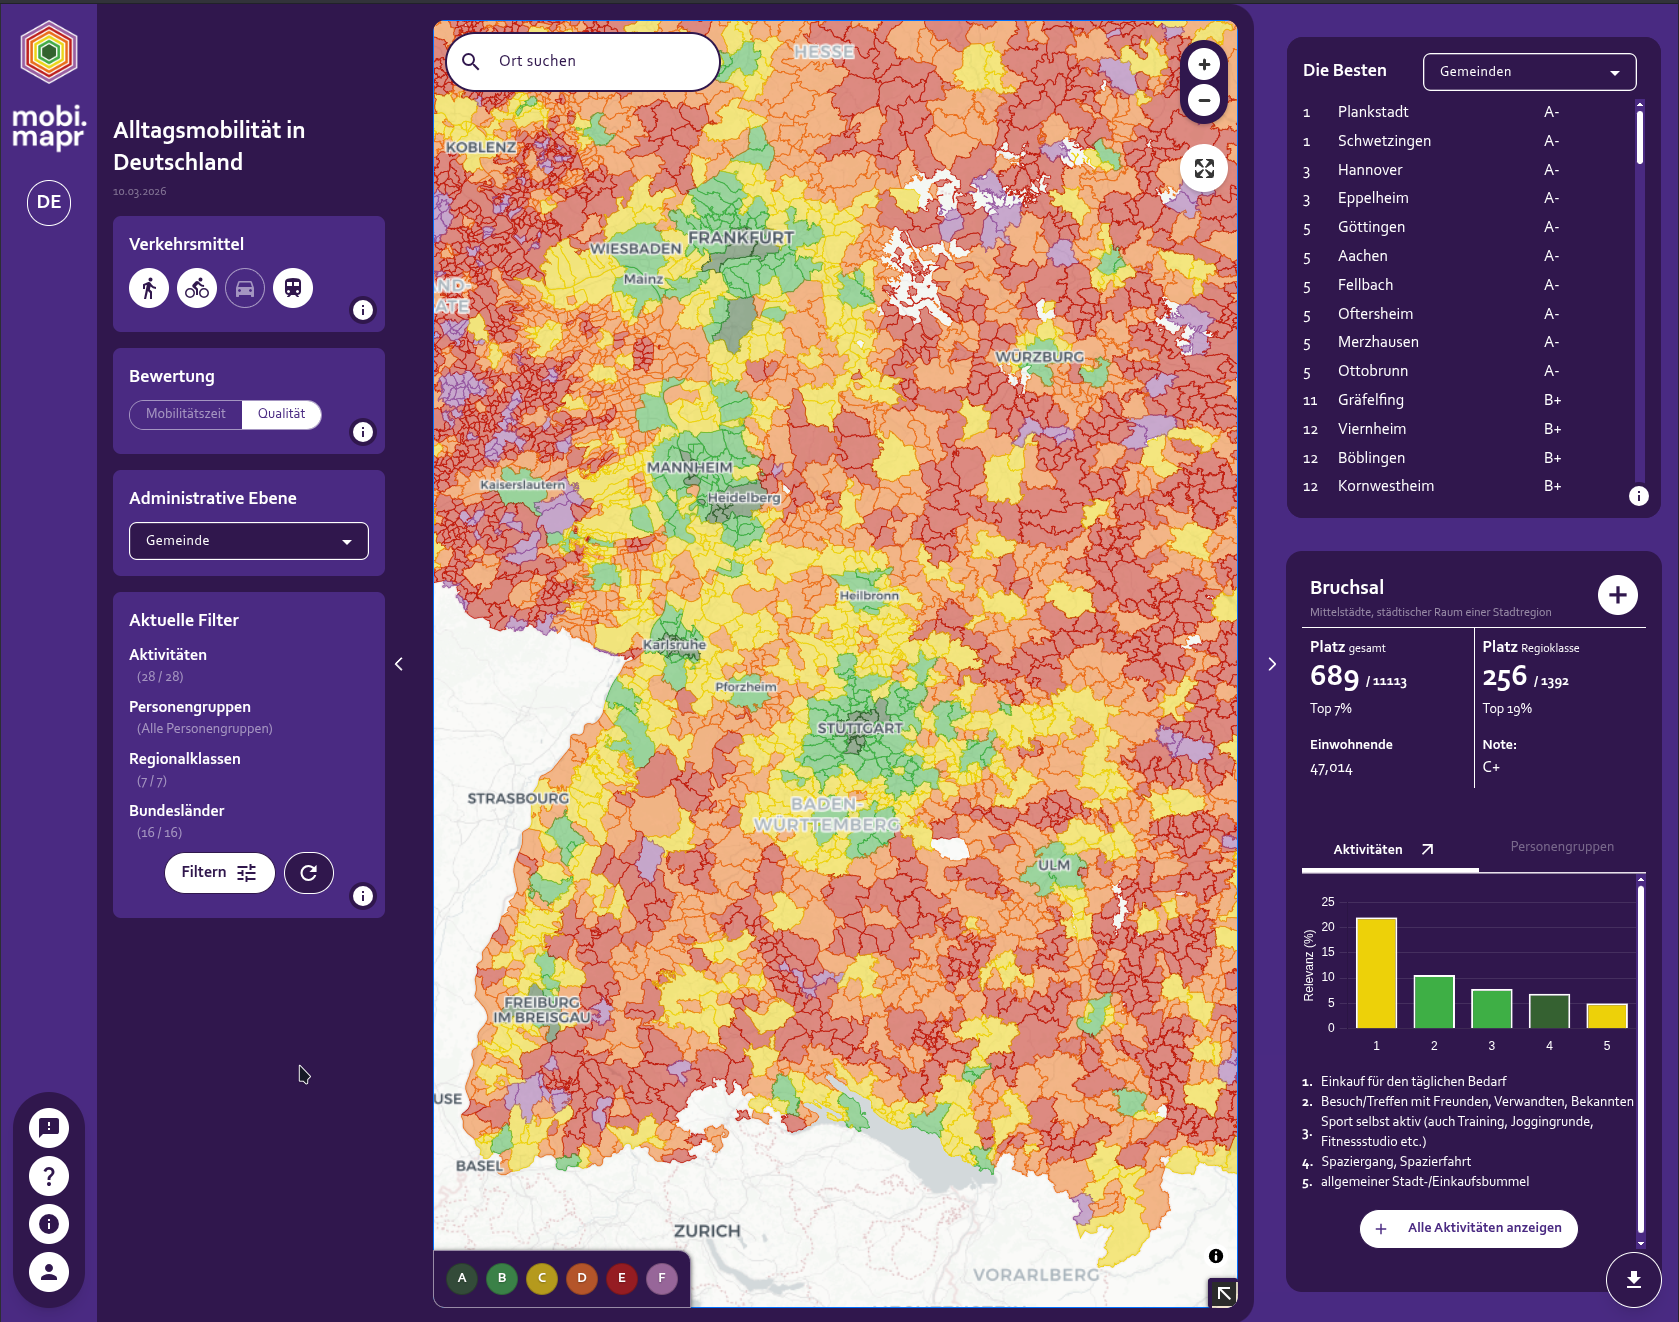Open the Die Besten Gemeinden dropdown

click(1529, 72)
